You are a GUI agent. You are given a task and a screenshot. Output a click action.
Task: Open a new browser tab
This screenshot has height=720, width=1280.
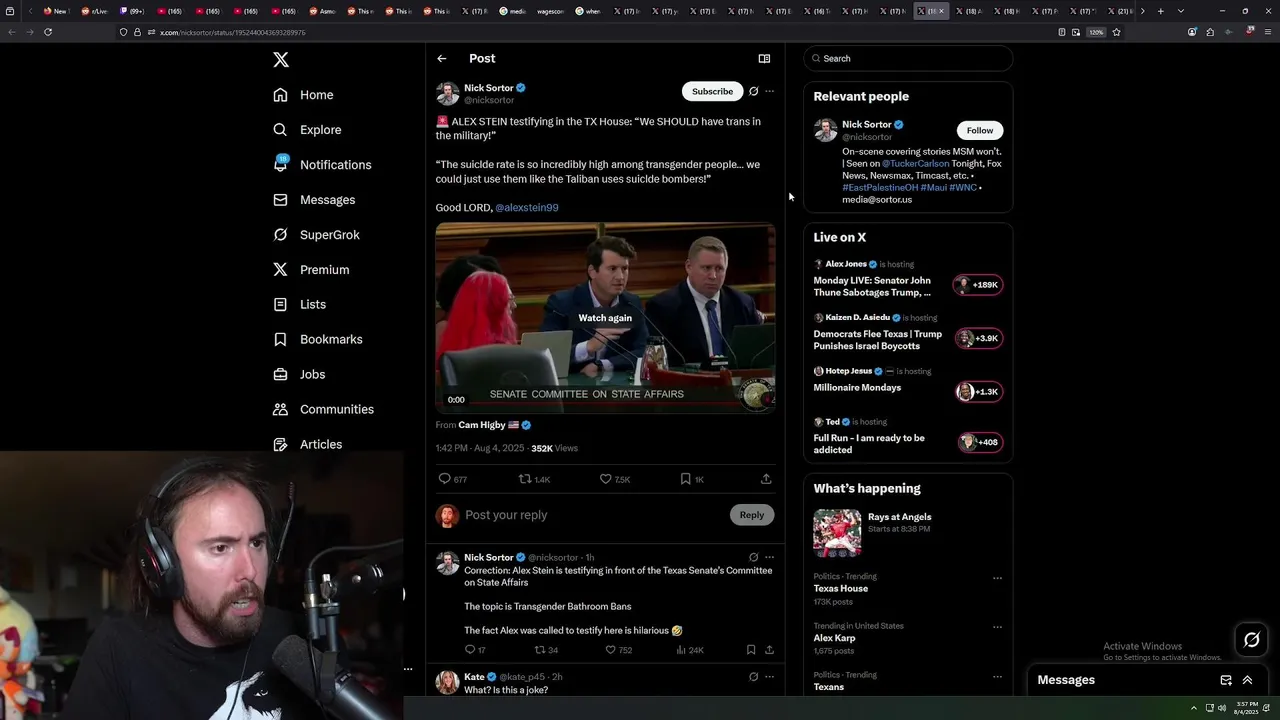point(1160,11)
